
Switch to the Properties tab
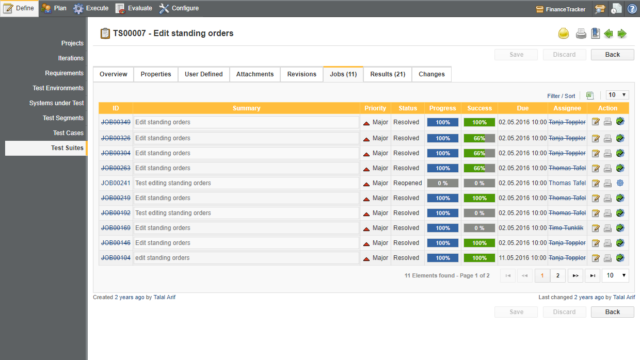(156, 74)
